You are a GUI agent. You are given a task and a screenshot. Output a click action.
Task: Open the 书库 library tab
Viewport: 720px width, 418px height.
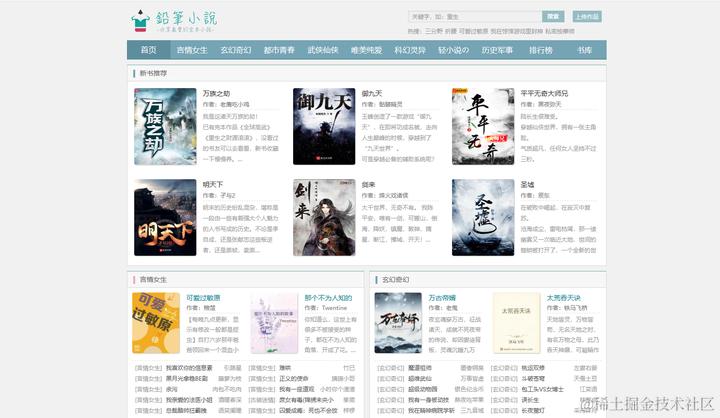[585, 50]
